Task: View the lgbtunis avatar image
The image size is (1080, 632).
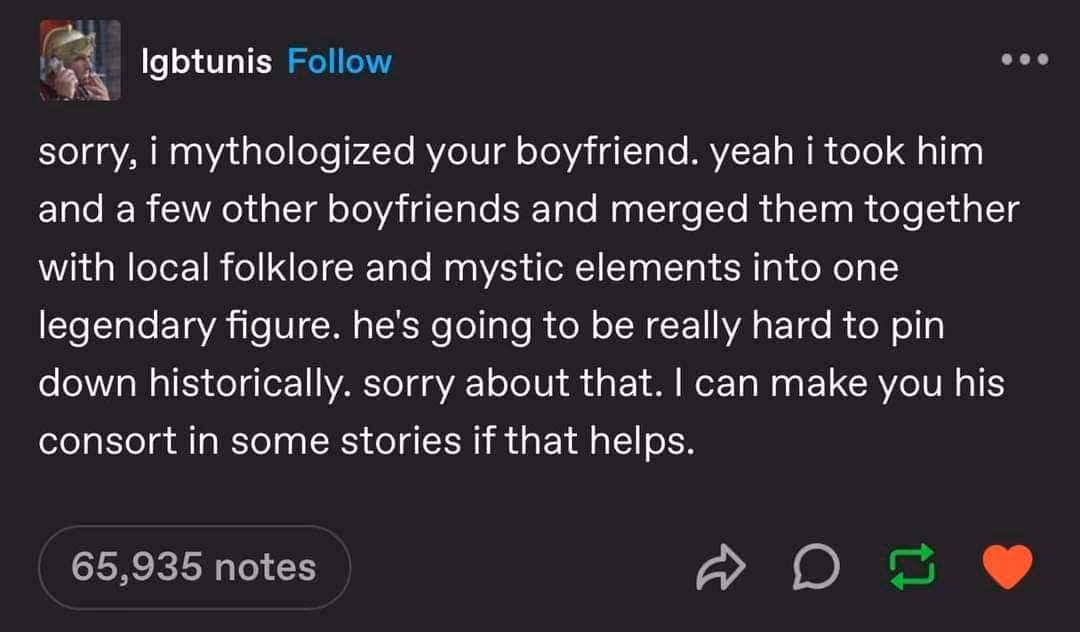Action: click(x=81, y=61)
